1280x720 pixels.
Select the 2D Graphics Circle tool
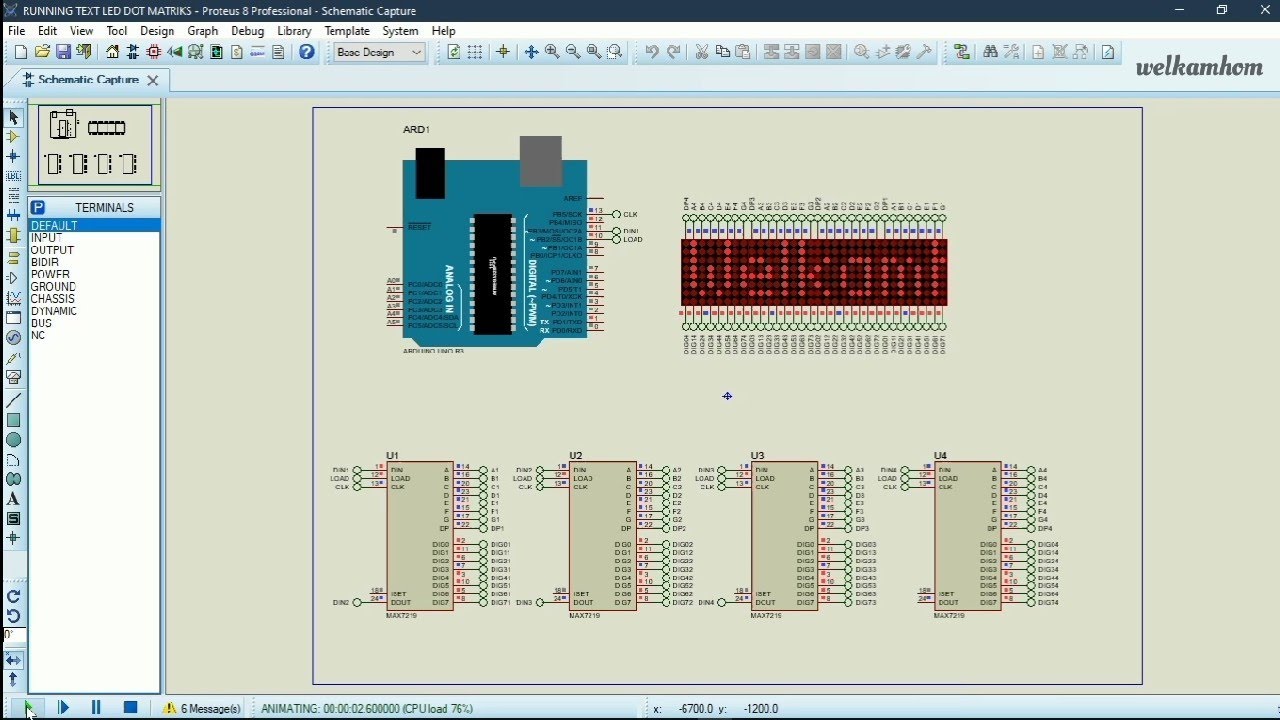[13, 440]
